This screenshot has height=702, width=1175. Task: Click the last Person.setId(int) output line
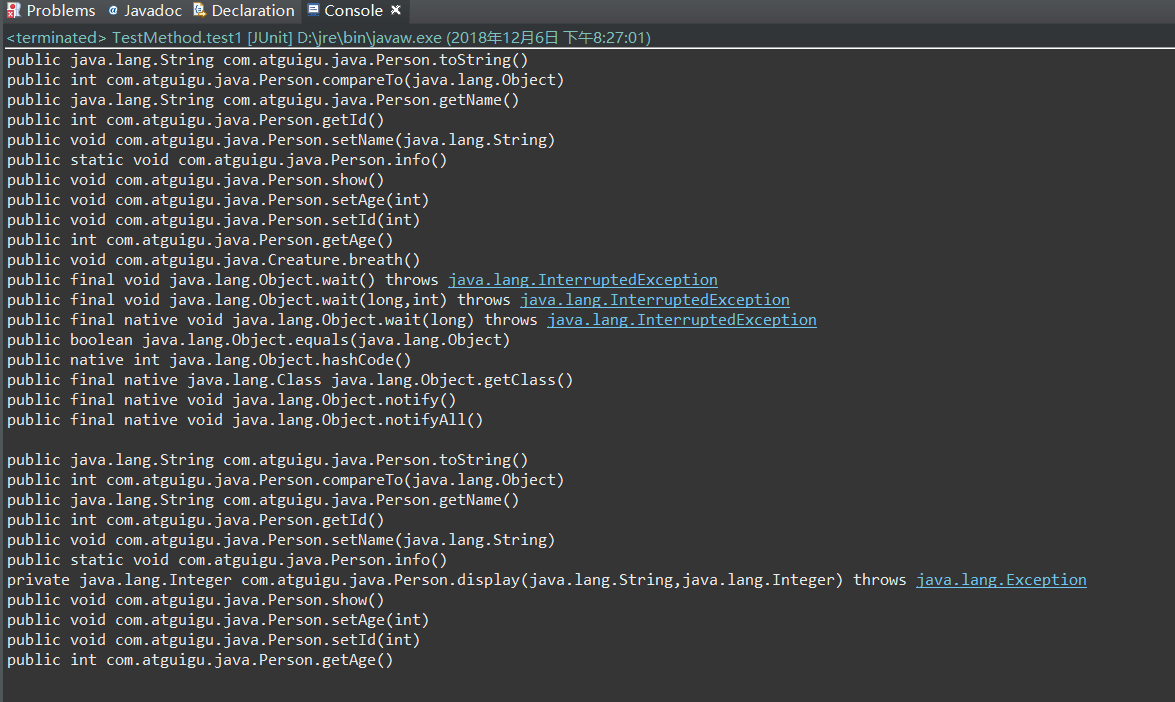[214, 640]
